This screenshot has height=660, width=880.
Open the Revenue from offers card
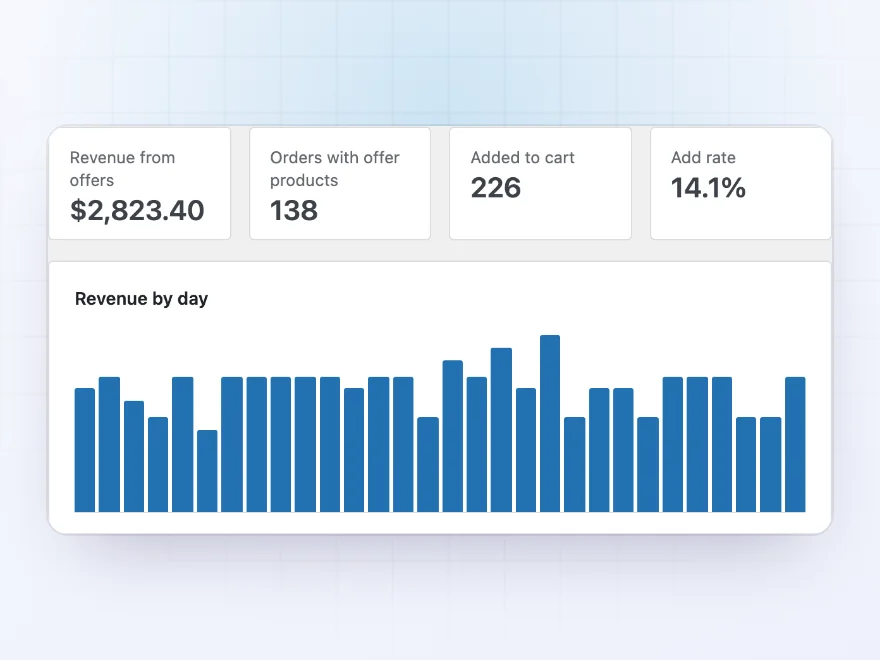[140, 184]
